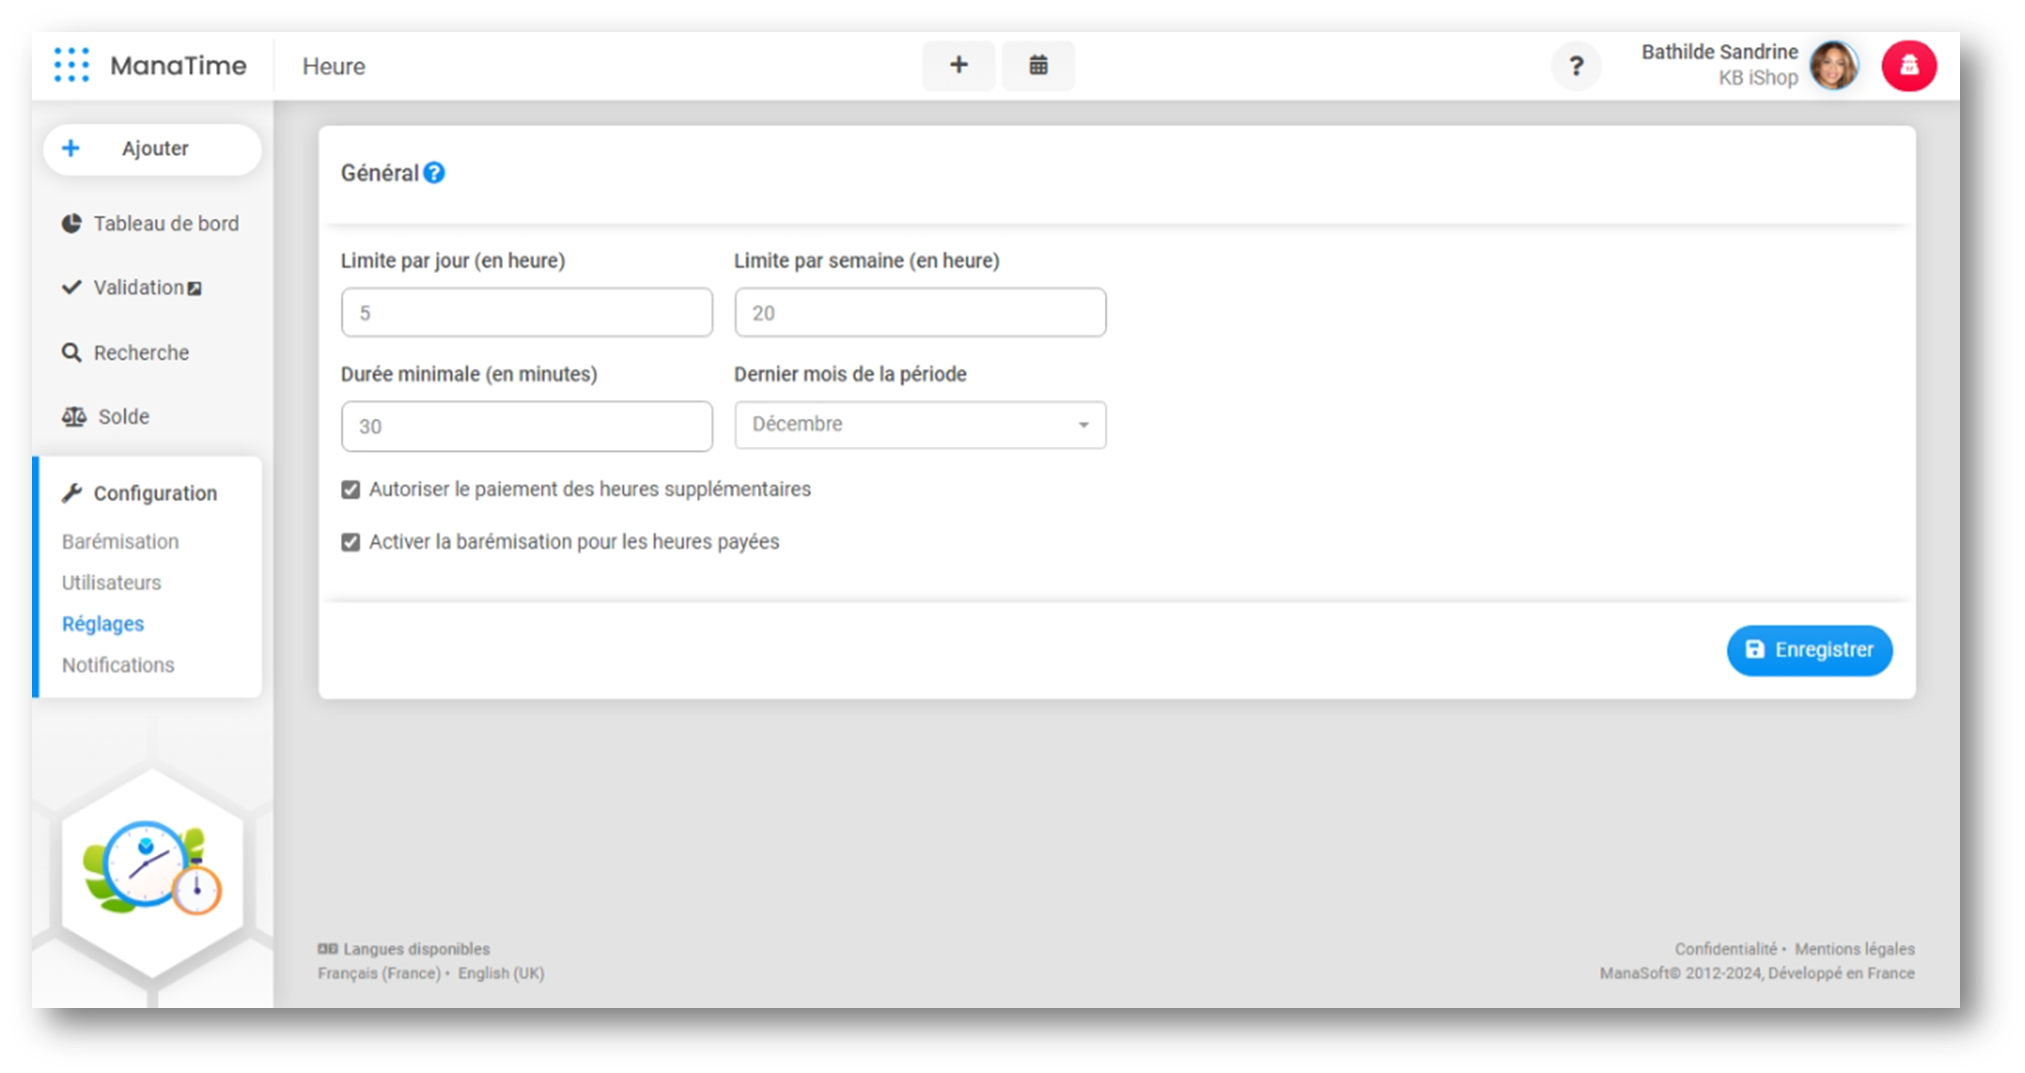This screenshot has height=1073, width=2025.
Task: Open the Tableau de bord menu item
Action: [165, 224]
